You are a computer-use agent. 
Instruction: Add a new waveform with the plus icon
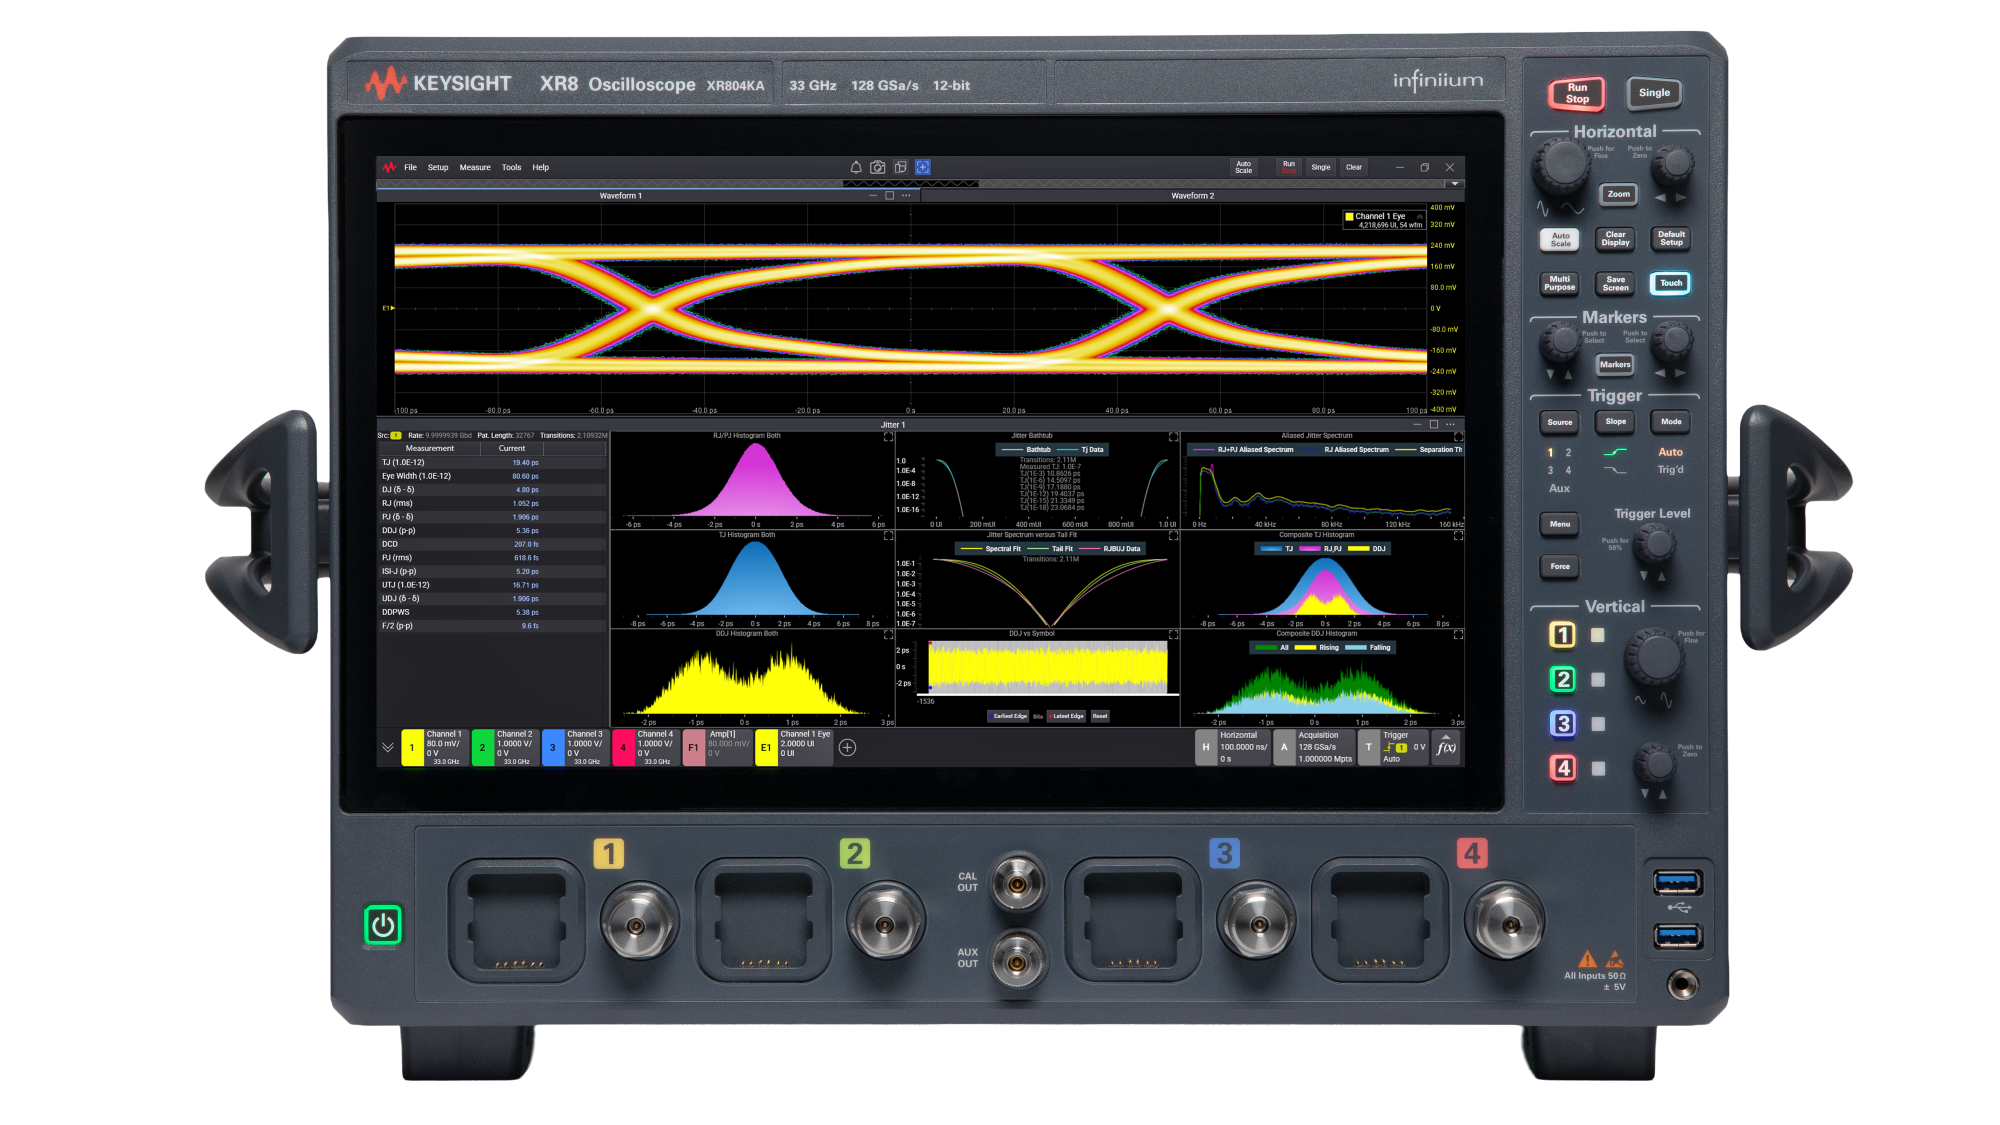click(847, 748)
